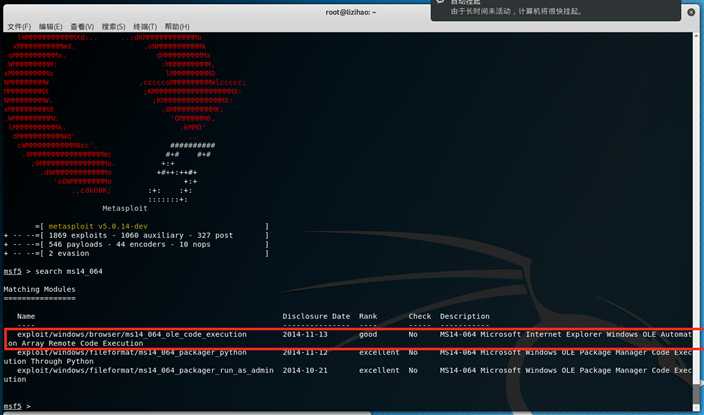Open the 终端(T) menu
The height and width of the screenshot is (415, 704).
tap(145, 27)
